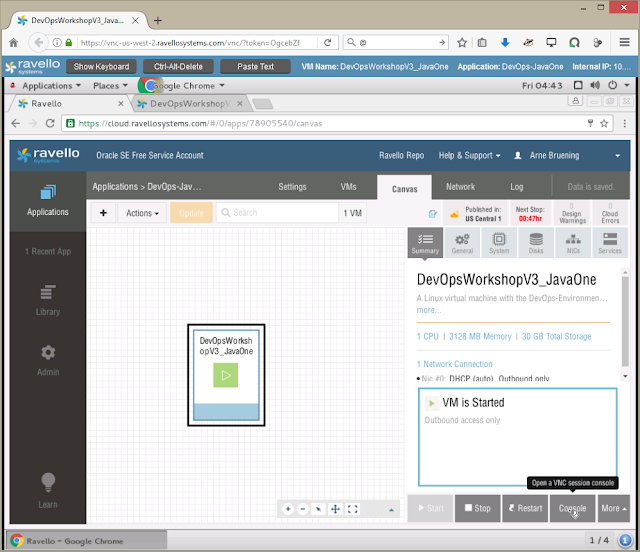Open the GNOME volume indicator

tap(595, 85)
